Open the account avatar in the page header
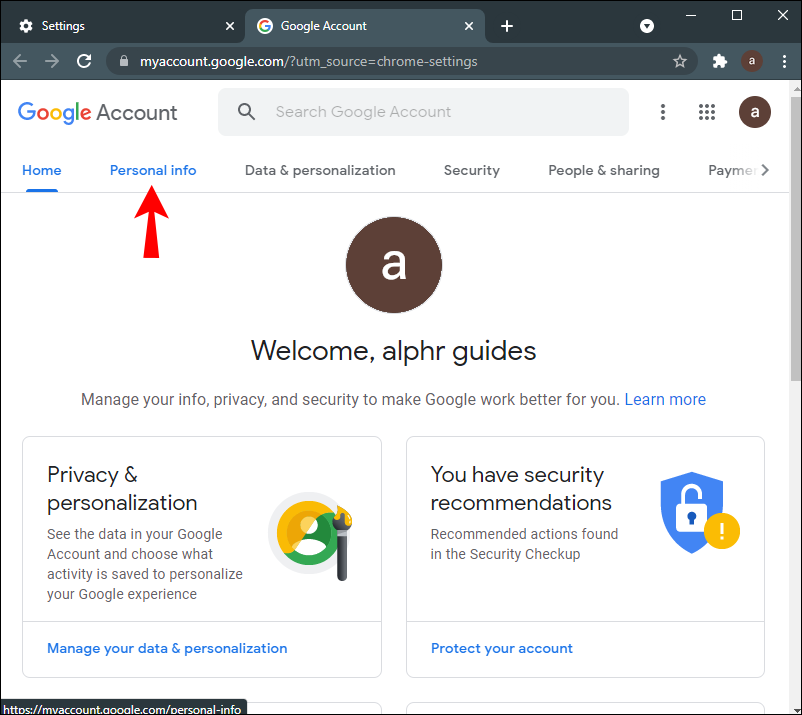Image resolution: width=802 pixels, height=715 pixels. (754, 112)
